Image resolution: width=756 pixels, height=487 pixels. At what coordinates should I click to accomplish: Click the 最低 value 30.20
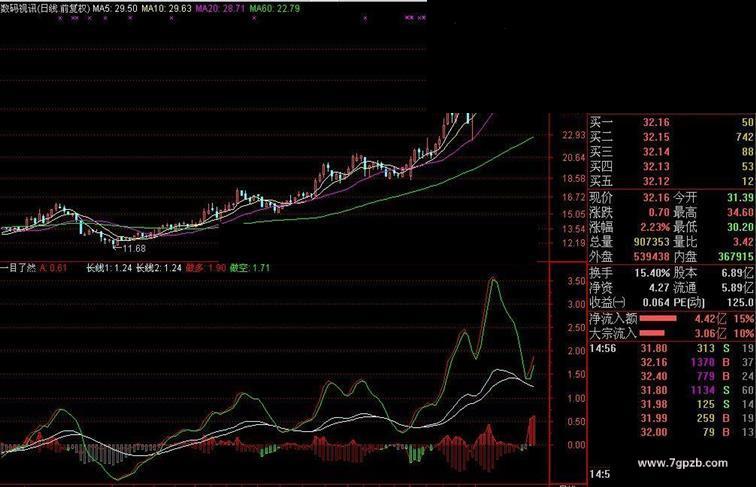(x=740, y=227)
